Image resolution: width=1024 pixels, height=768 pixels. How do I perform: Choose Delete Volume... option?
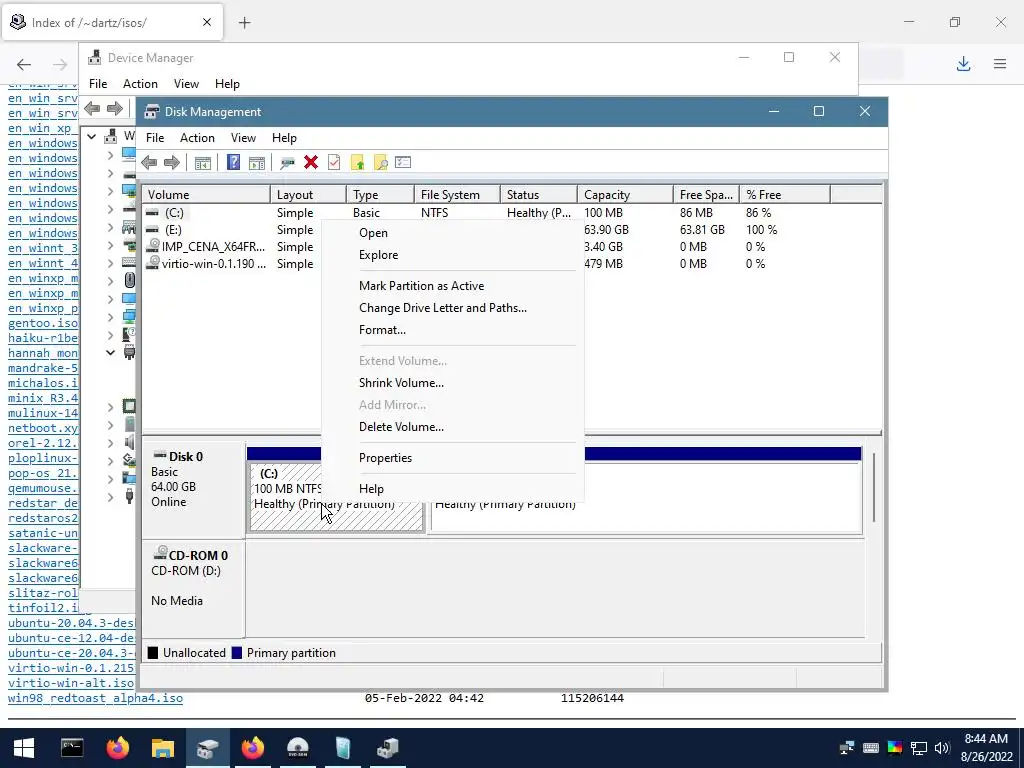[x=402, y=427]
